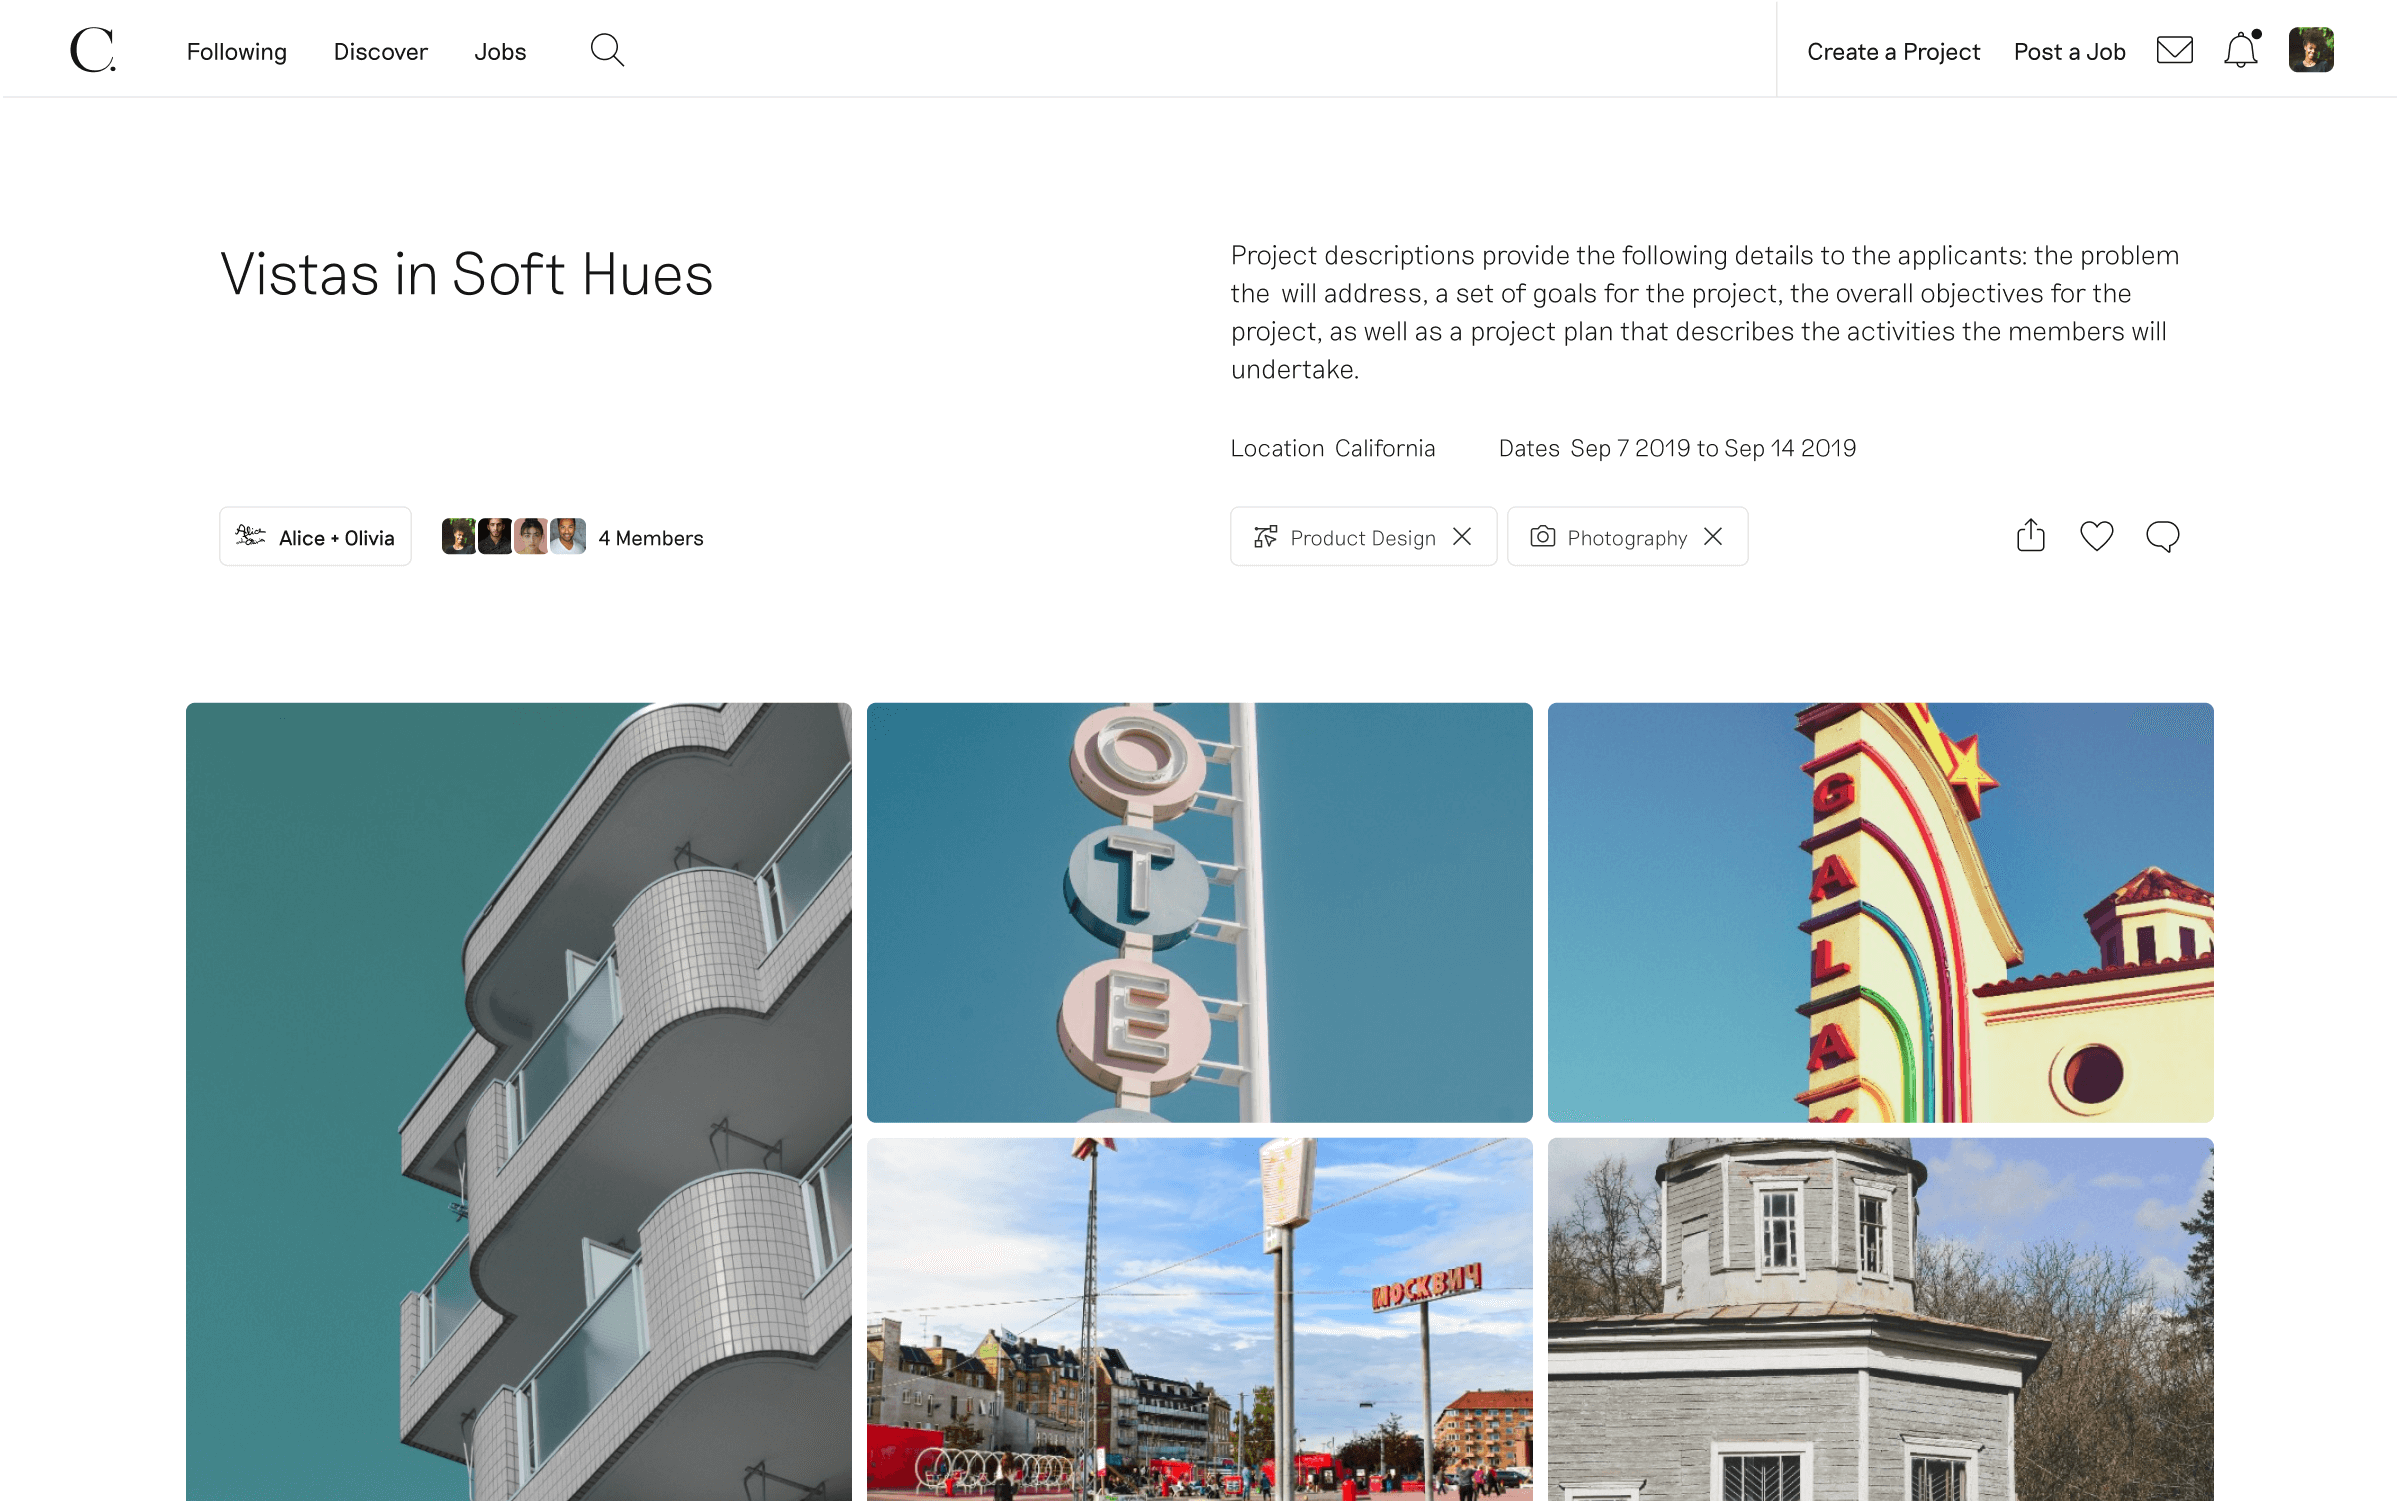Open the mail inbox envelope icon

pos(2174,50)
